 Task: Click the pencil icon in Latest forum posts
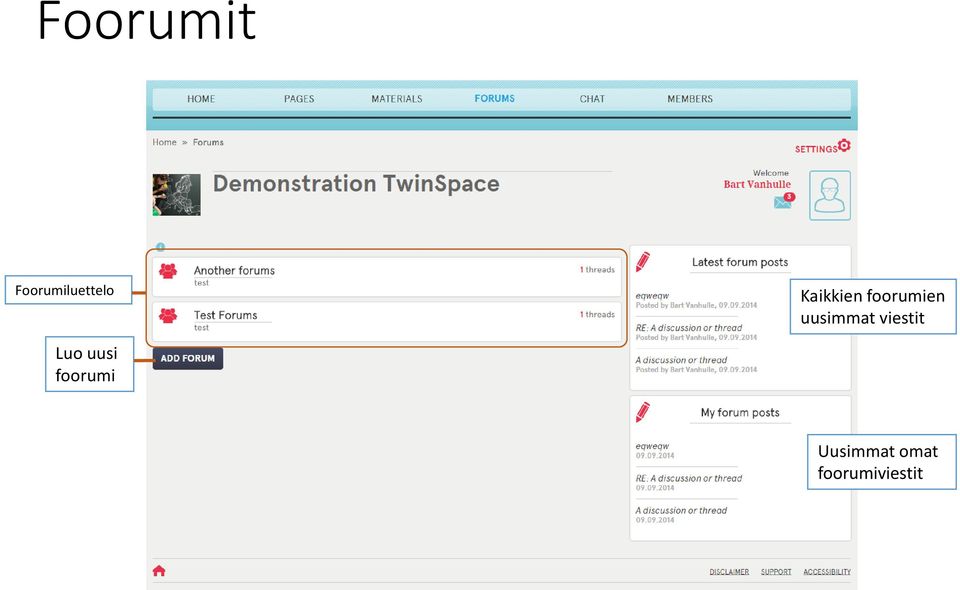pyautogui.click(x=643, y=261)
